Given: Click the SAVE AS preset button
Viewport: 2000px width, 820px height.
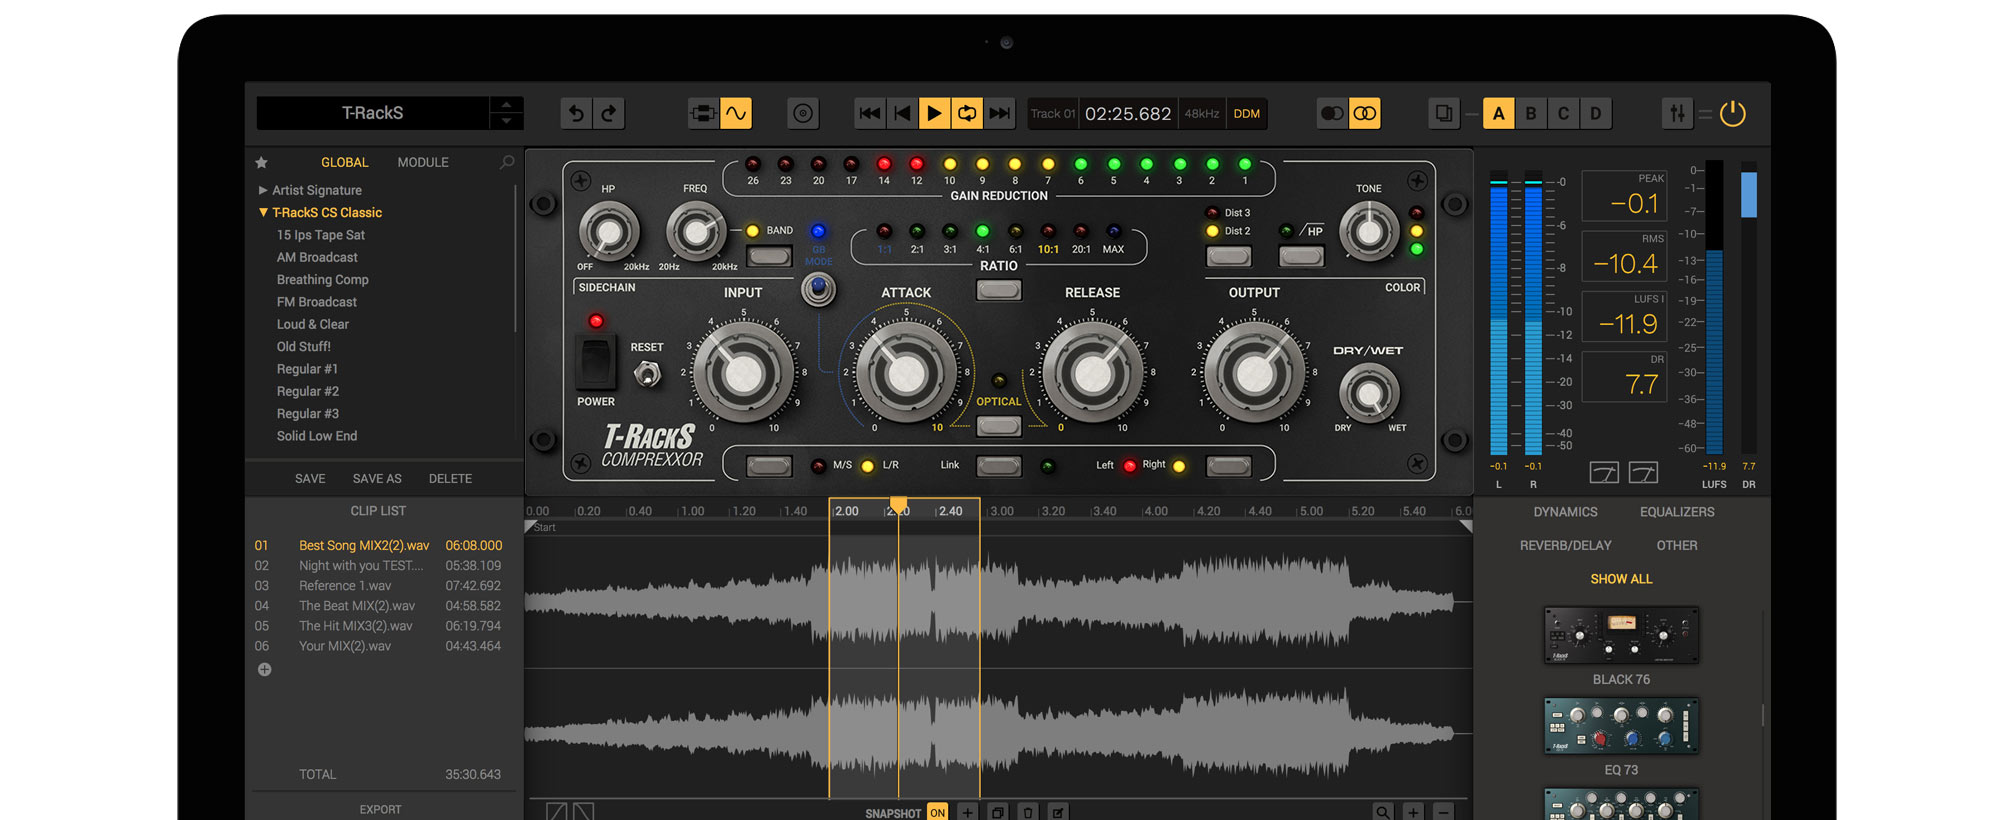Looking at the screenshot, I should (x=377, y=479).
